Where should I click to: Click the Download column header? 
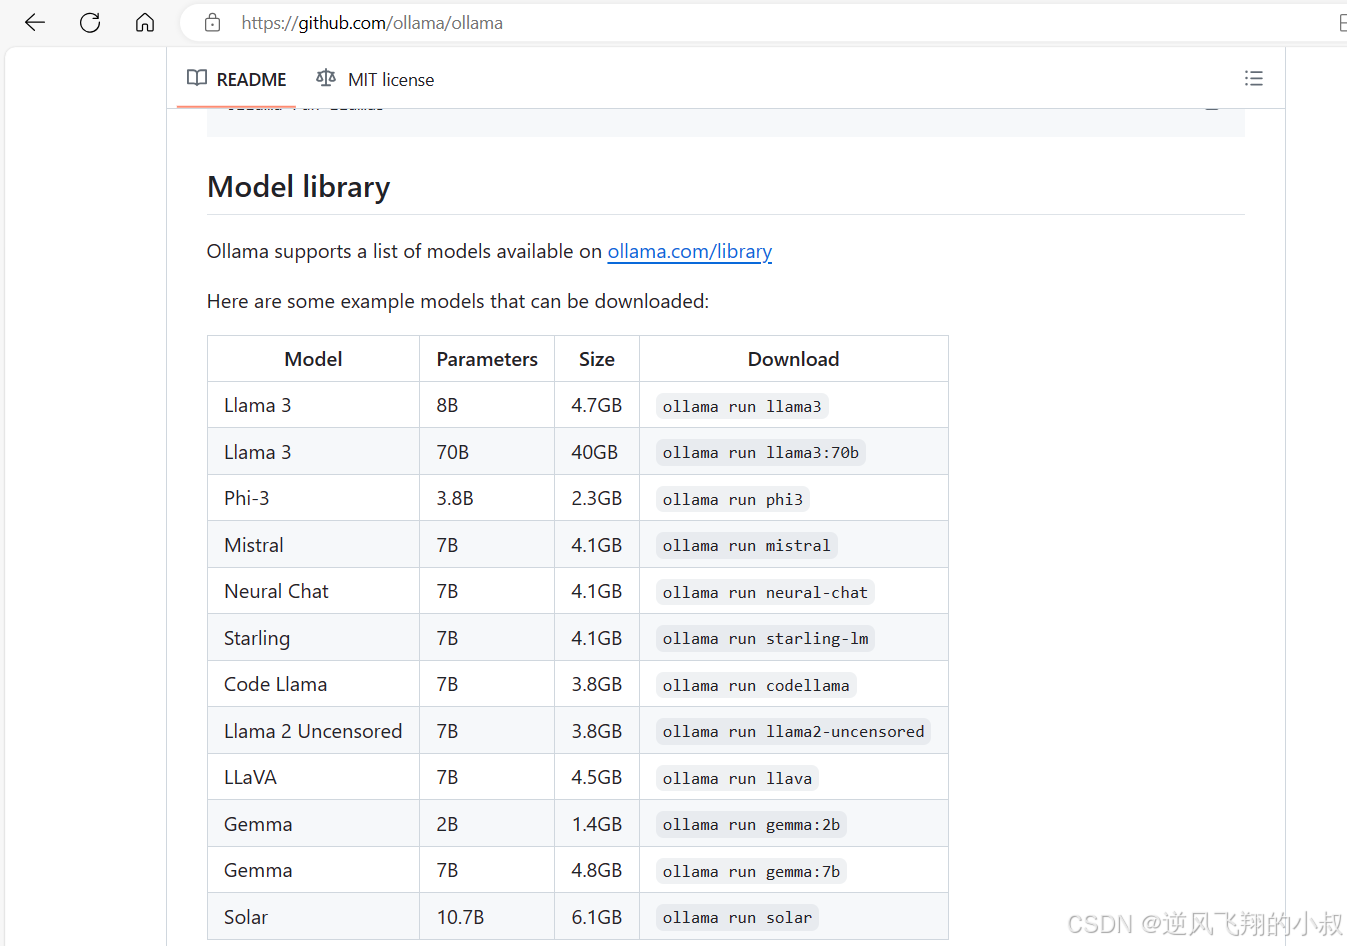[x=794, y=359]
